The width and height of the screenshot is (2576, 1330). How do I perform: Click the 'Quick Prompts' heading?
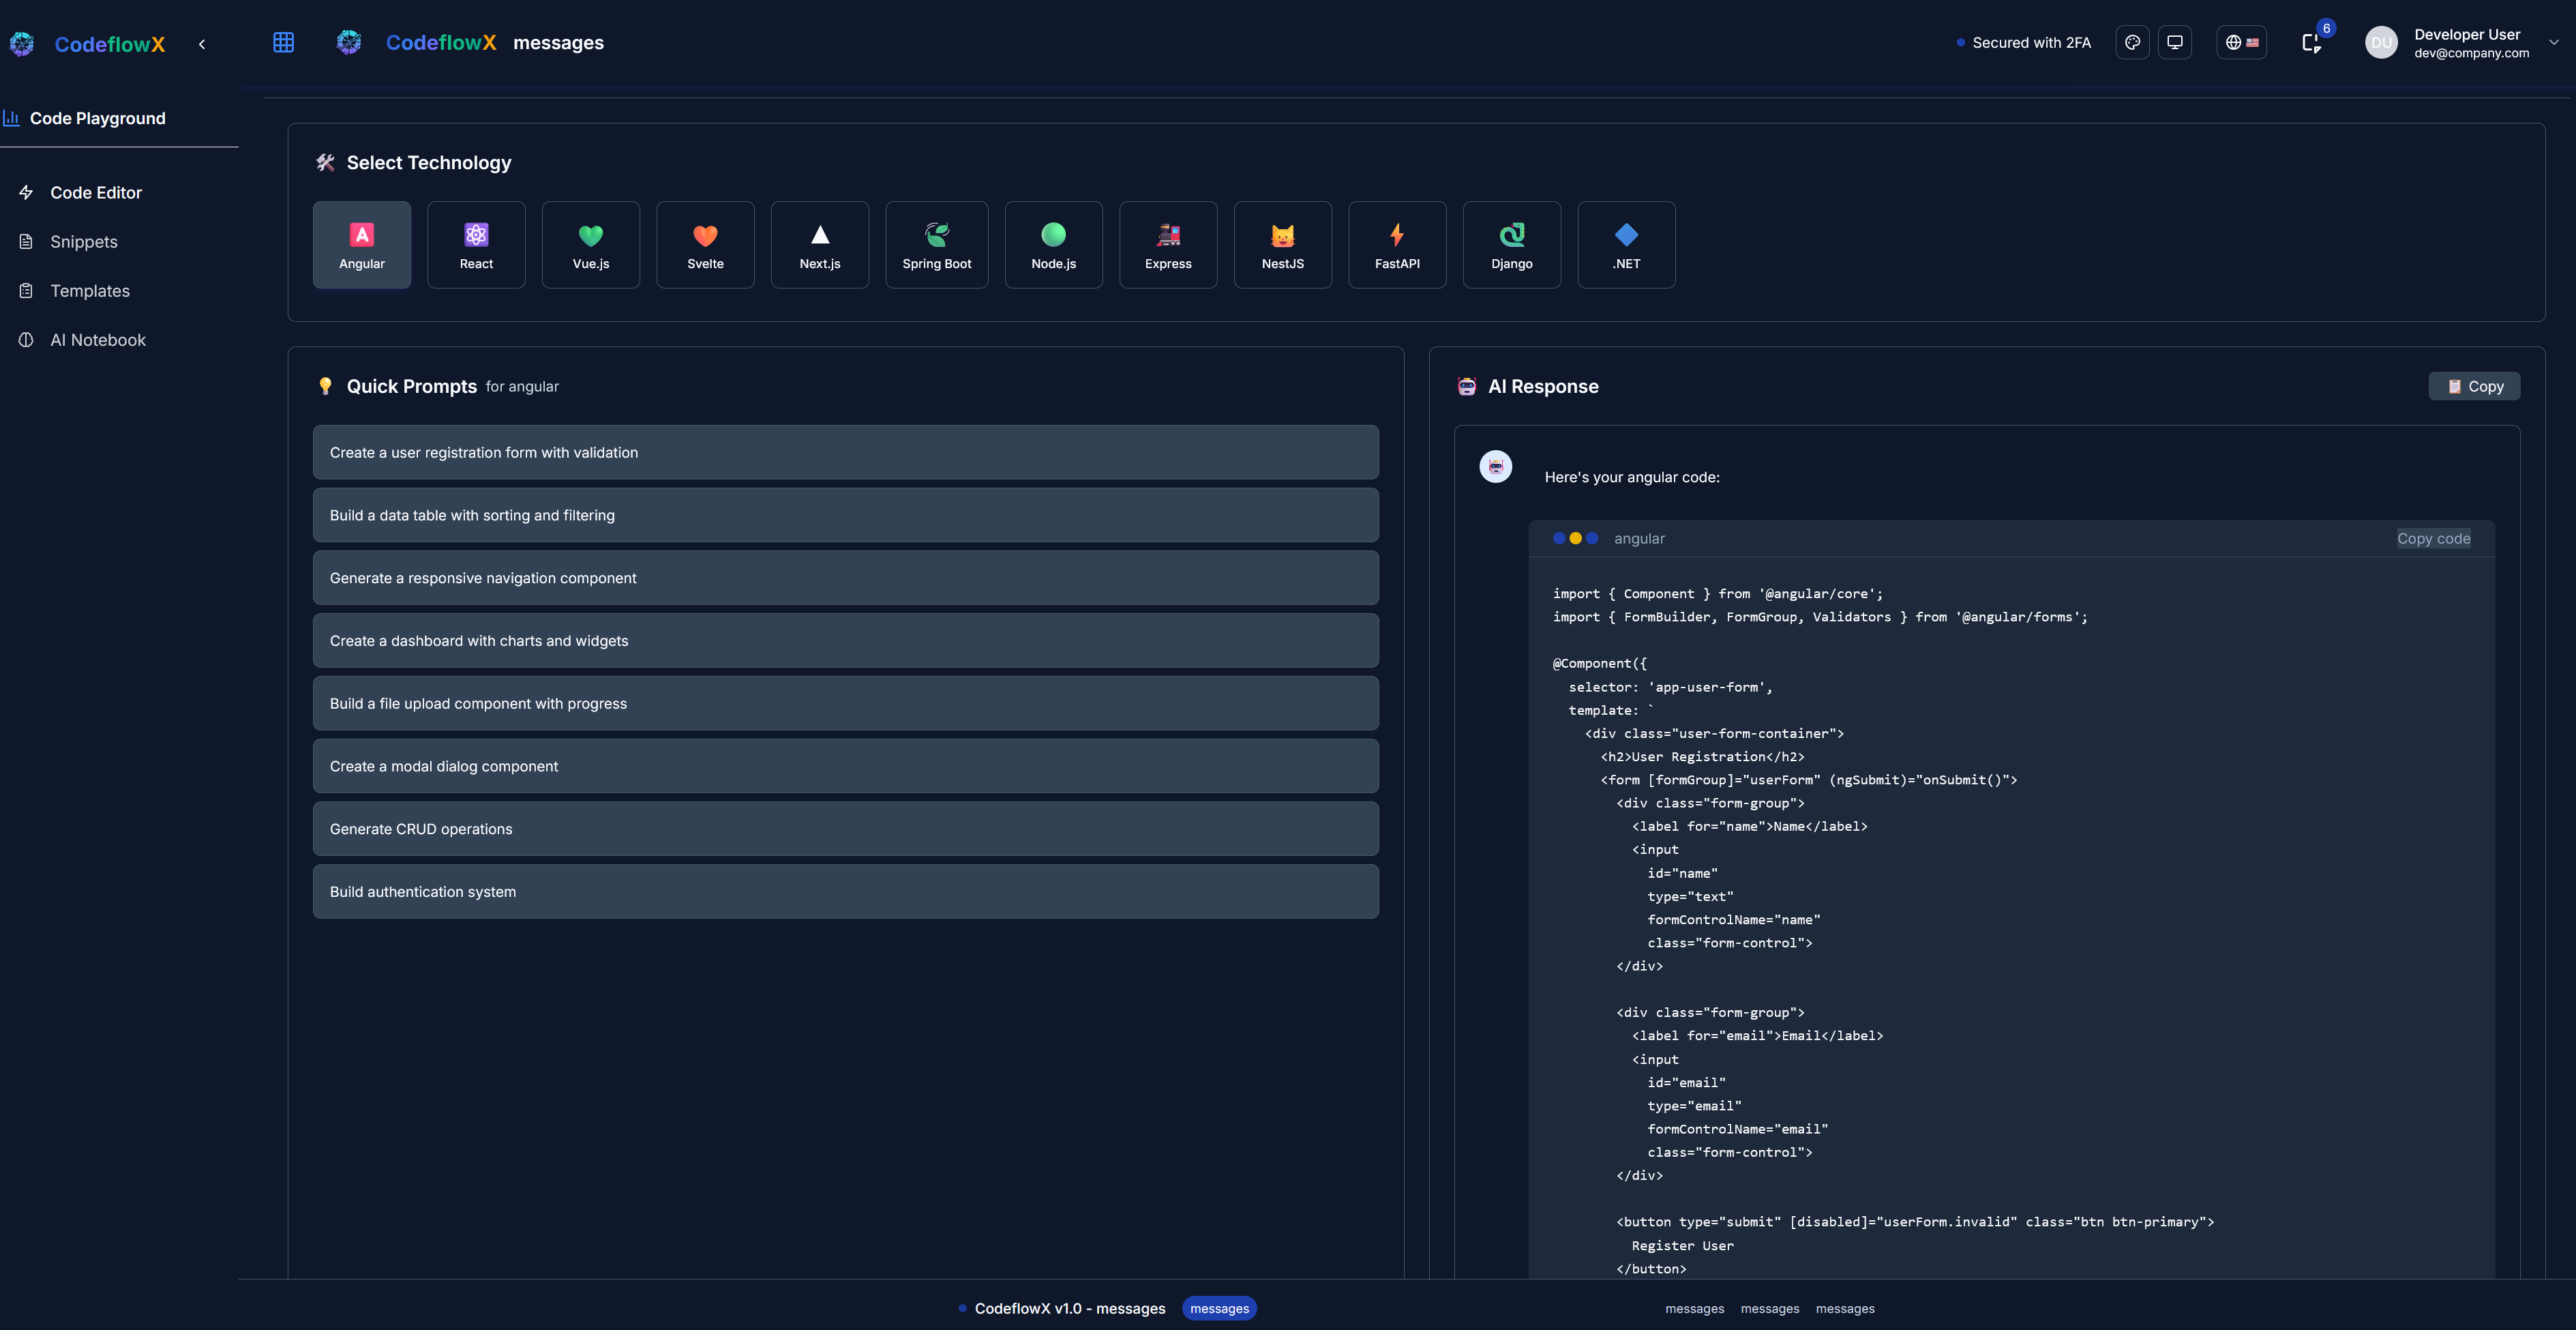tap(411, 386)
